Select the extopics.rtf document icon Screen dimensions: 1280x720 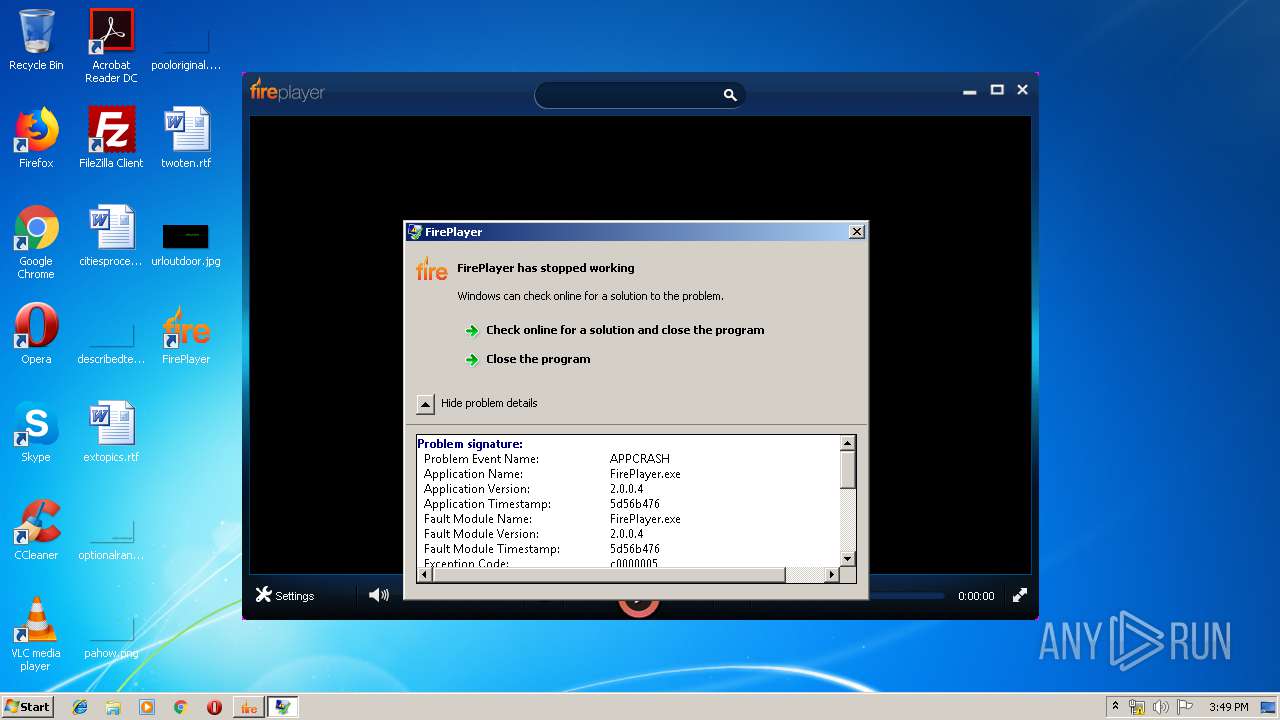[111, 431]
